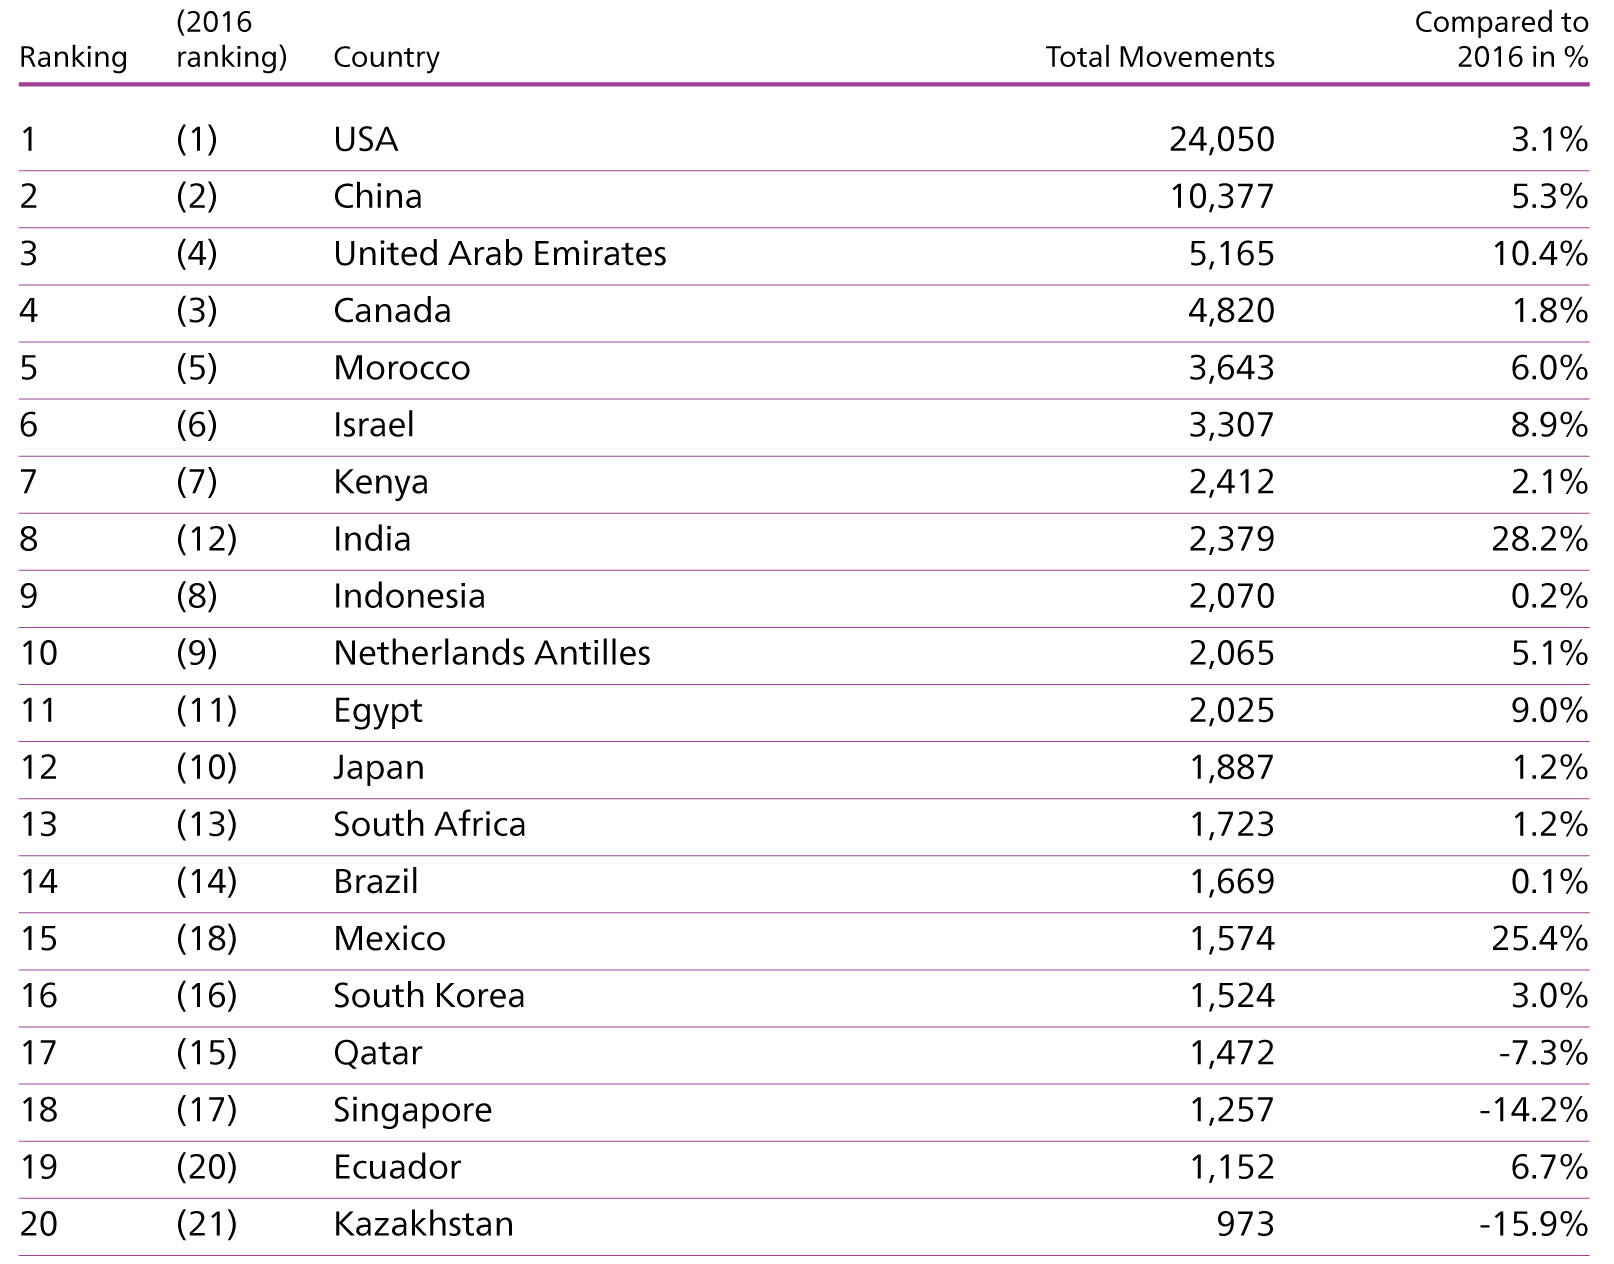Click the Country column header
The image size is (1614, 1264).
(386, 58)
